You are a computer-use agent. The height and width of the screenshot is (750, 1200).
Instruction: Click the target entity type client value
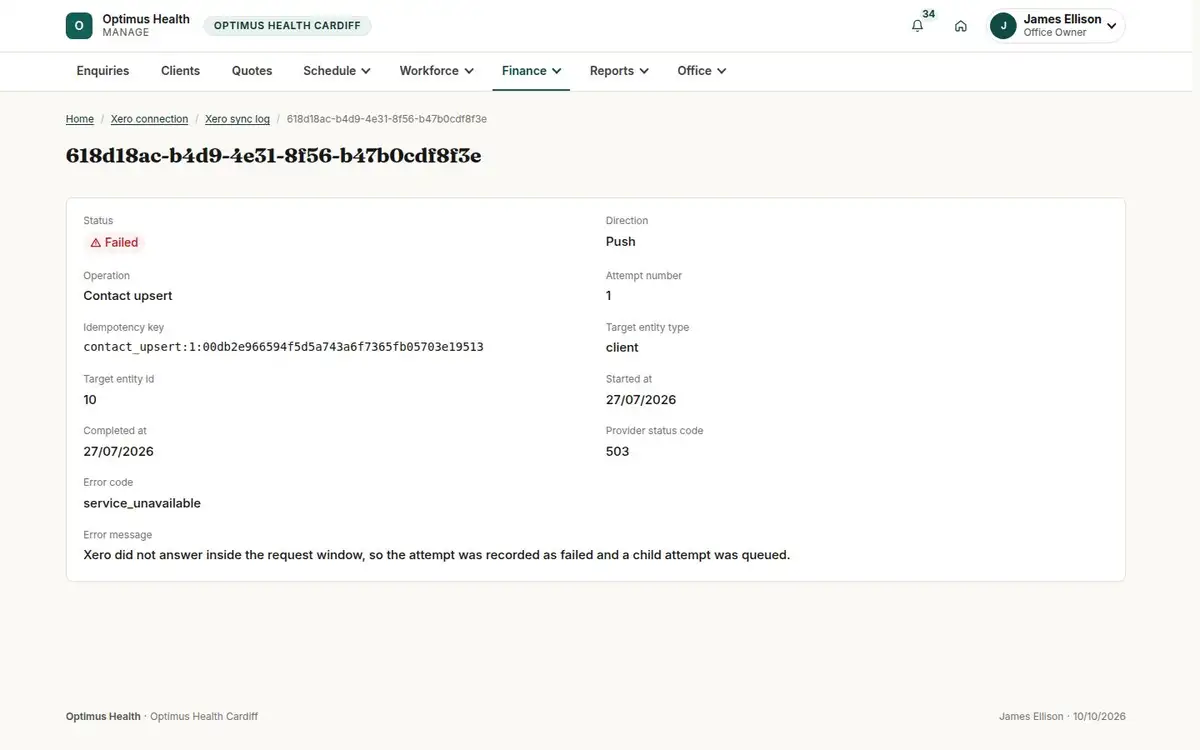pos(622,348)
